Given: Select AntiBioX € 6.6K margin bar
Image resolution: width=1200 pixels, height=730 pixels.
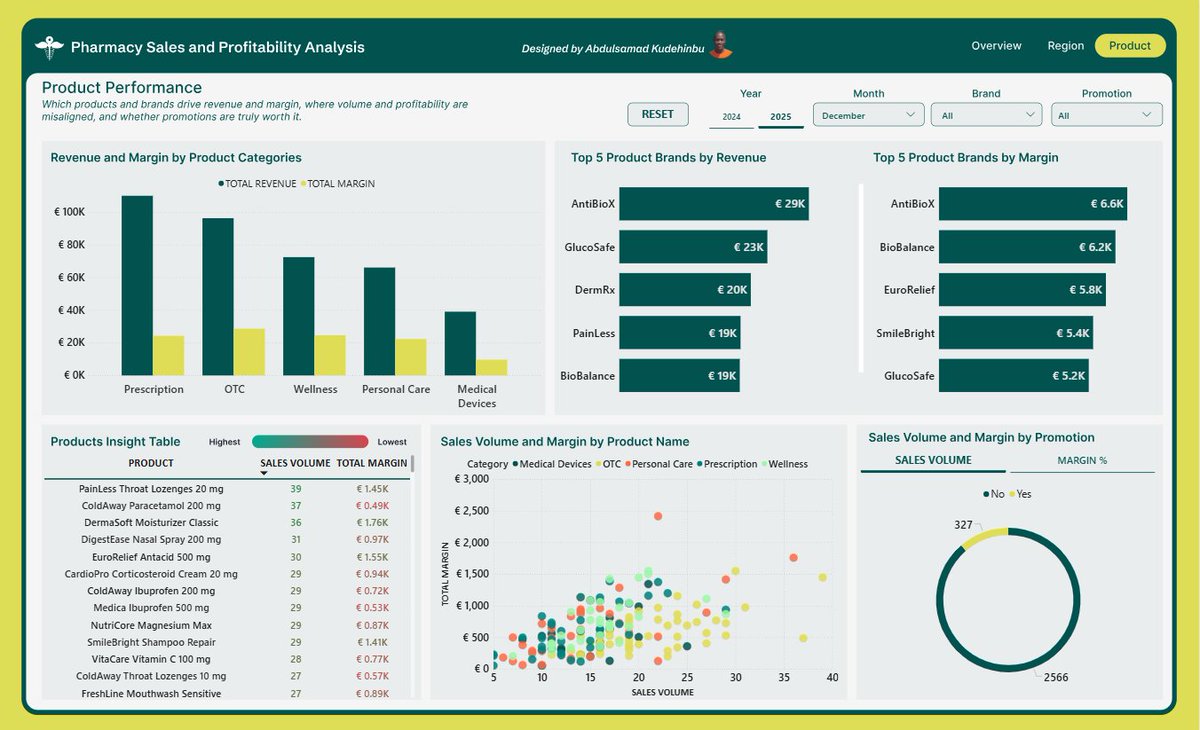Looking at the screenshot, I should tap(1033, 204).
